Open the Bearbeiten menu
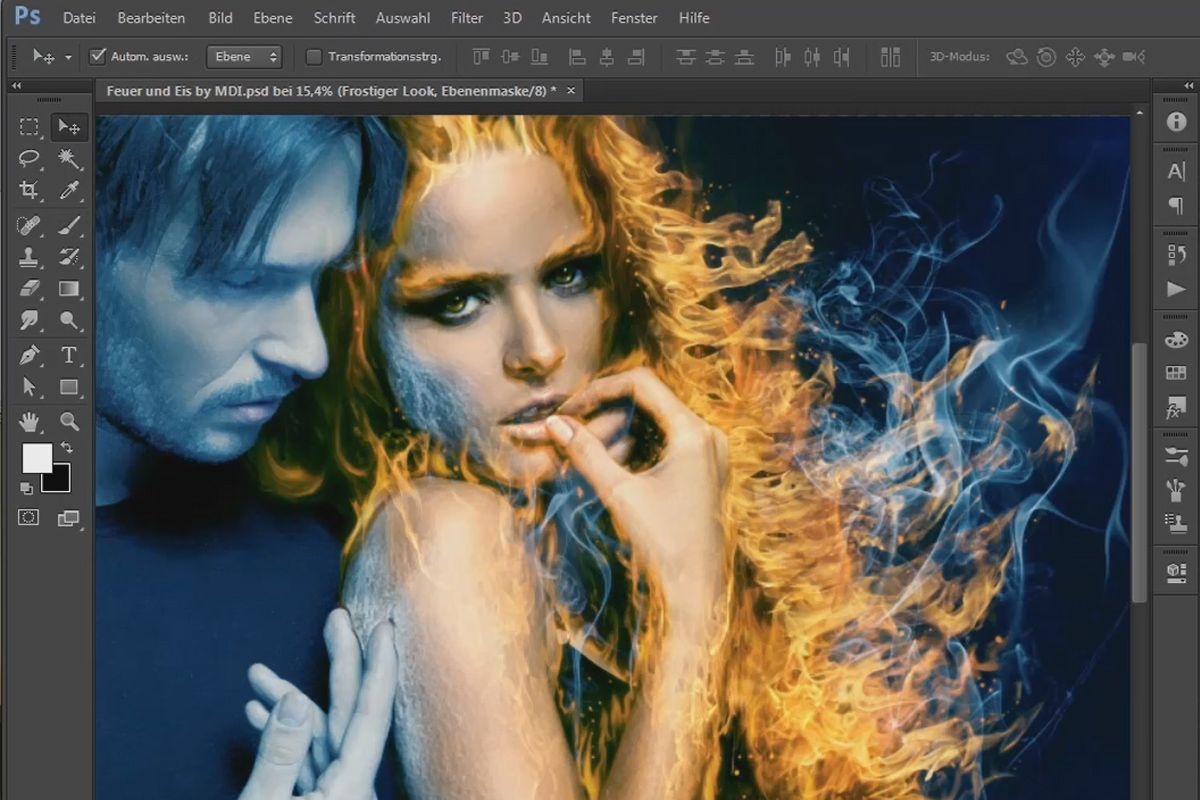Image resolution: width=1200 pixels, height=800 pixels. pos(152,18)
